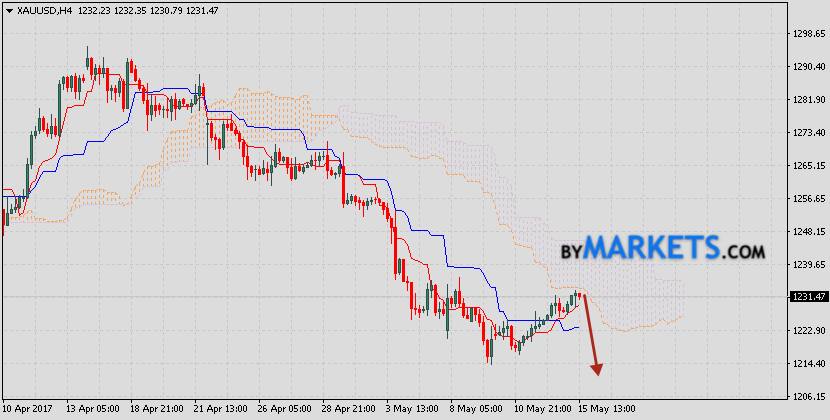Click the byMARKETS.com watermark logo
The image size is (830, 420).
[x=661, y=247]
